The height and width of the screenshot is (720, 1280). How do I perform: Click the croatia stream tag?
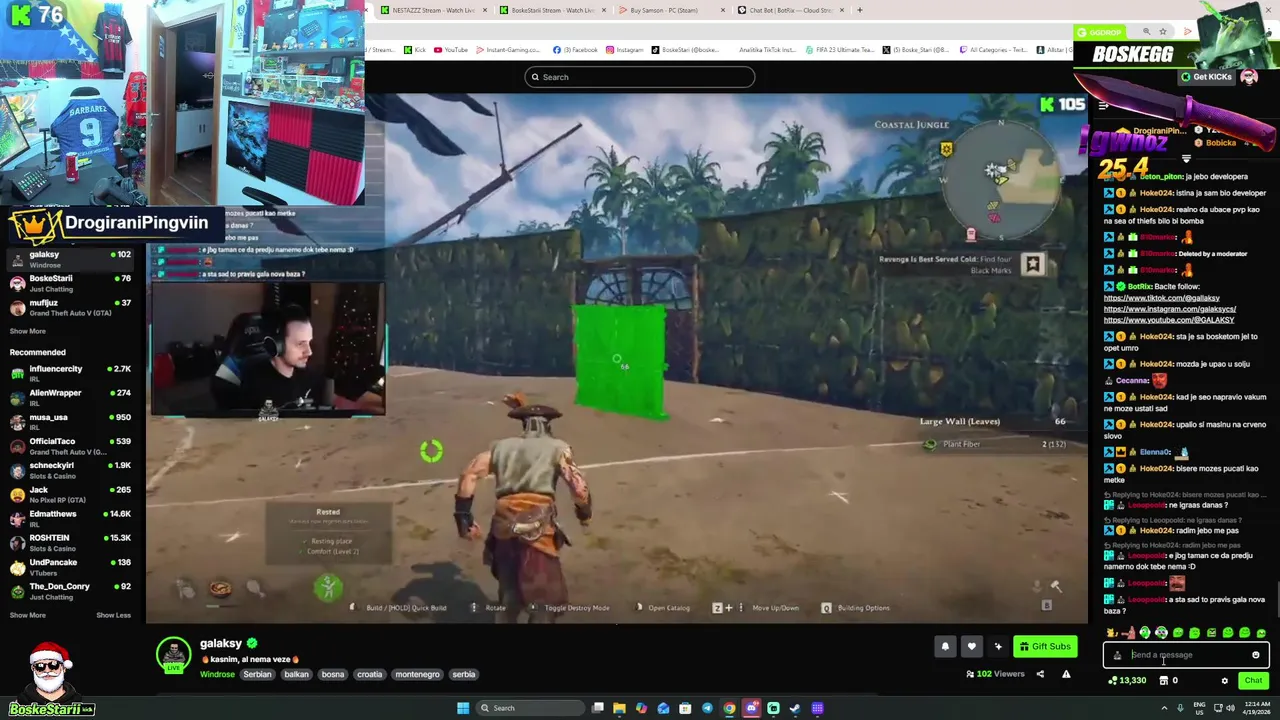pos(370,674)
